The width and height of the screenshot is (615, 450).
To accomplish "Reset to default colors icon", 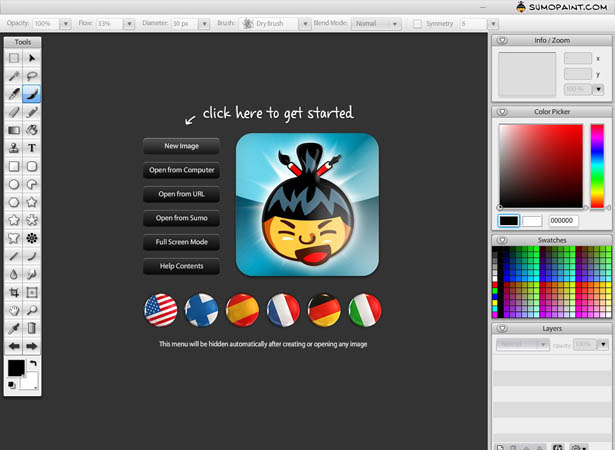I will click(12, 385).
